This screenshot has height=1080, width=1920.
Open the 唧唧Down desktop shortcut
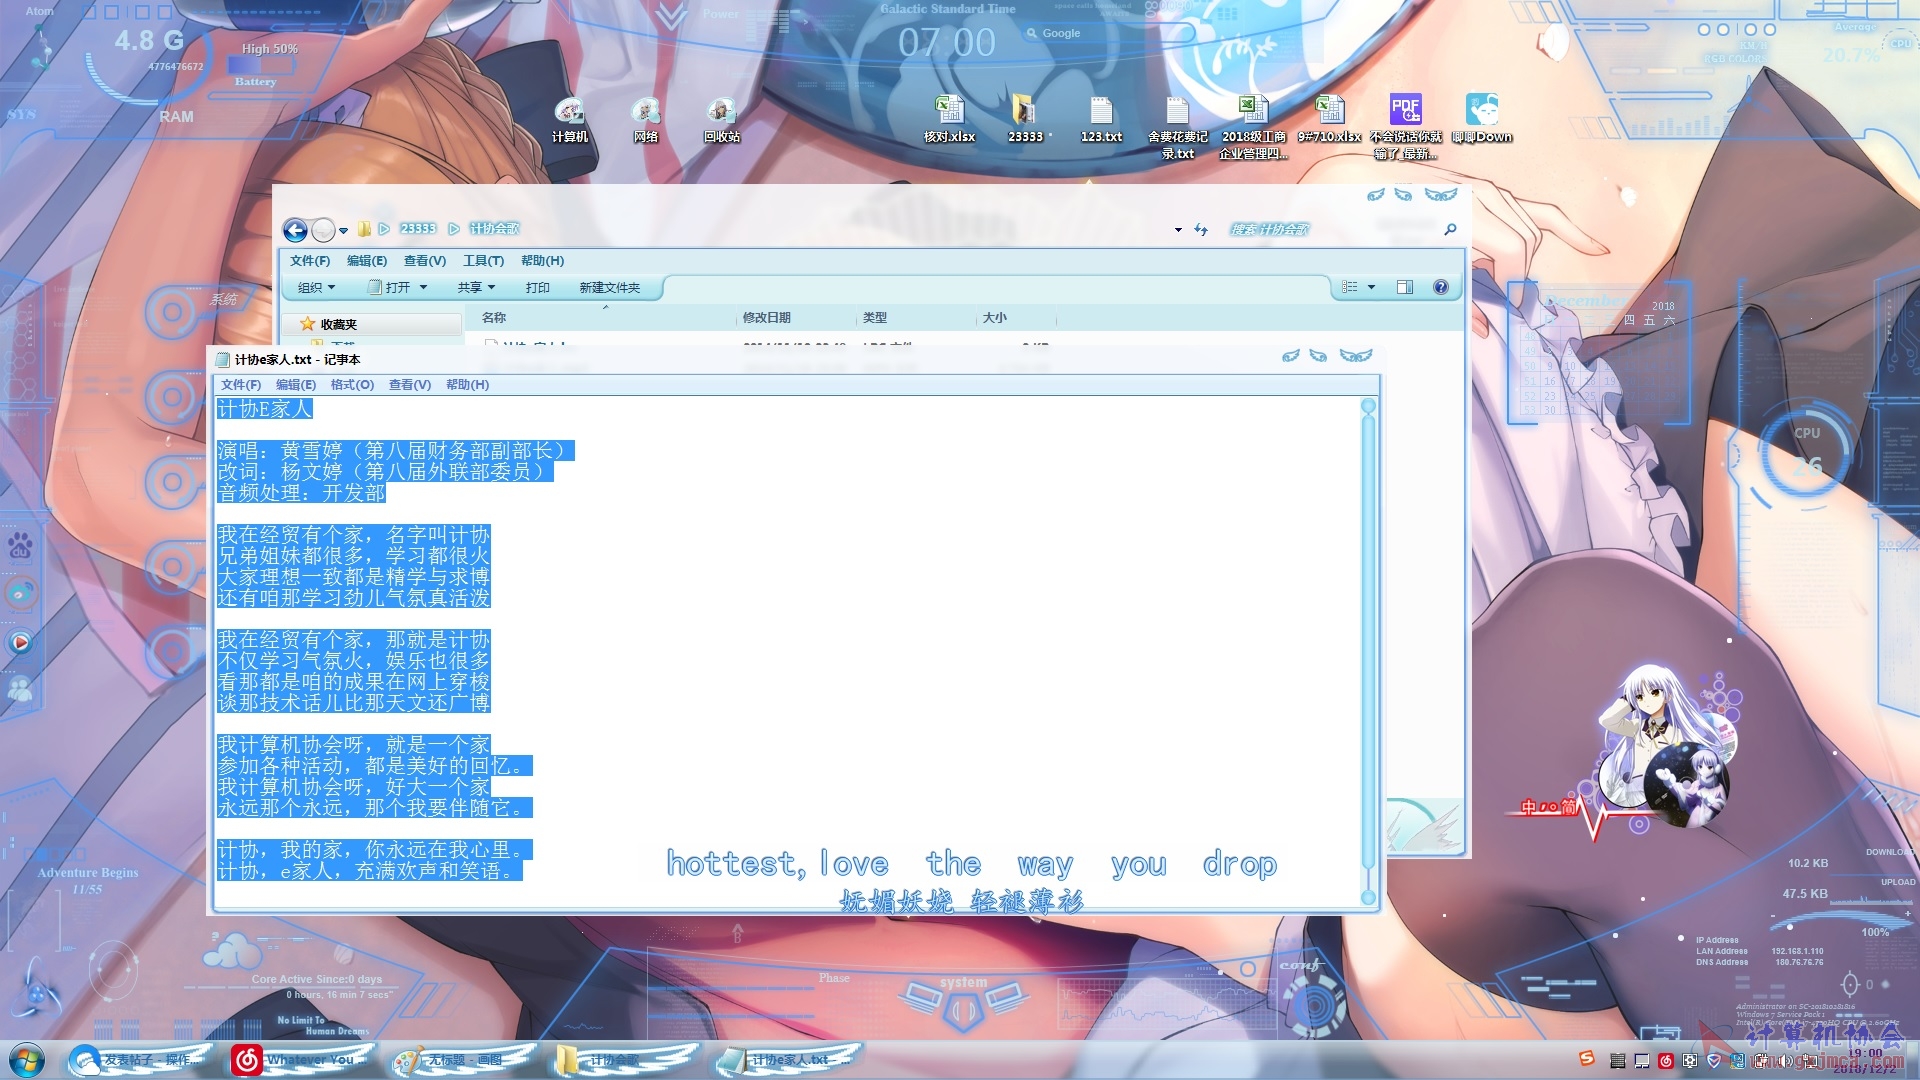[x=1481, y=119]
